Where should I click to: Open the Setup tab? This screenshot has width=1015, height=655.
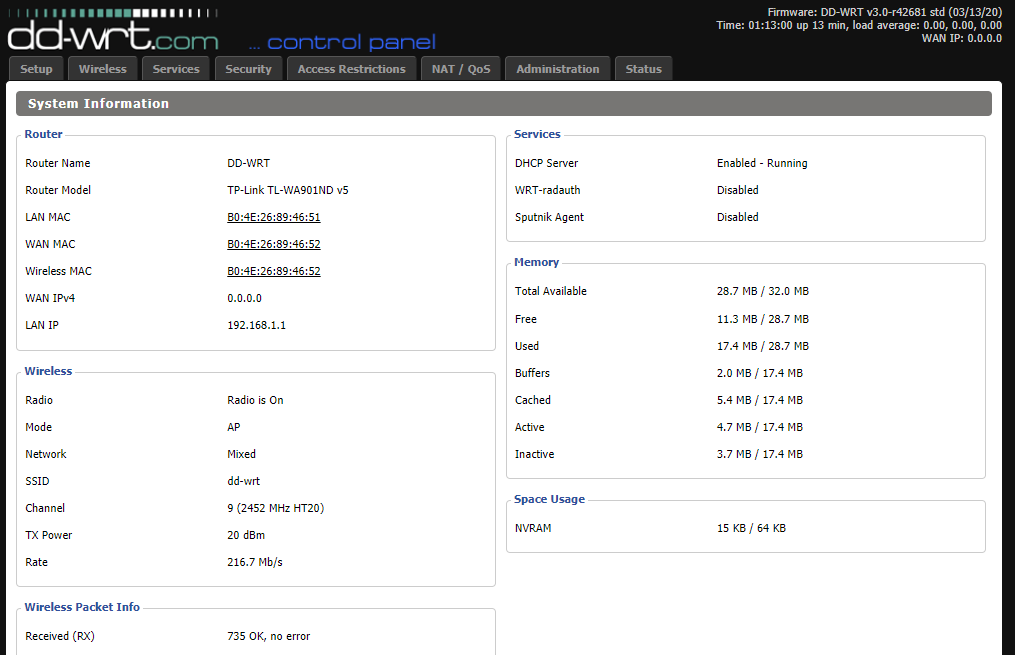click(x=36, y=69)
